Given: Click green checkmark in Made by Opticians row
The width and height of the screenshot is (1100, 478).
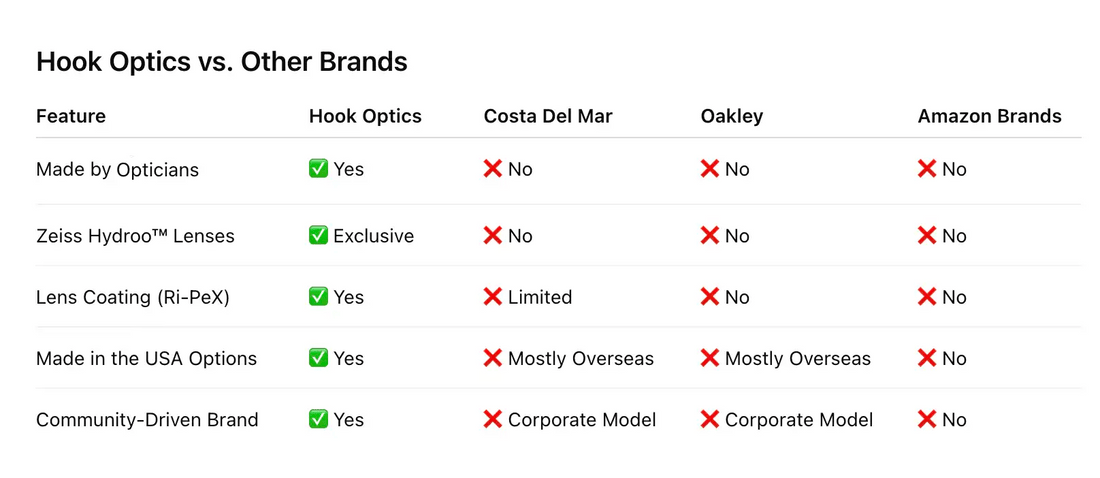Looking at the screenshot, I should 318,169.
